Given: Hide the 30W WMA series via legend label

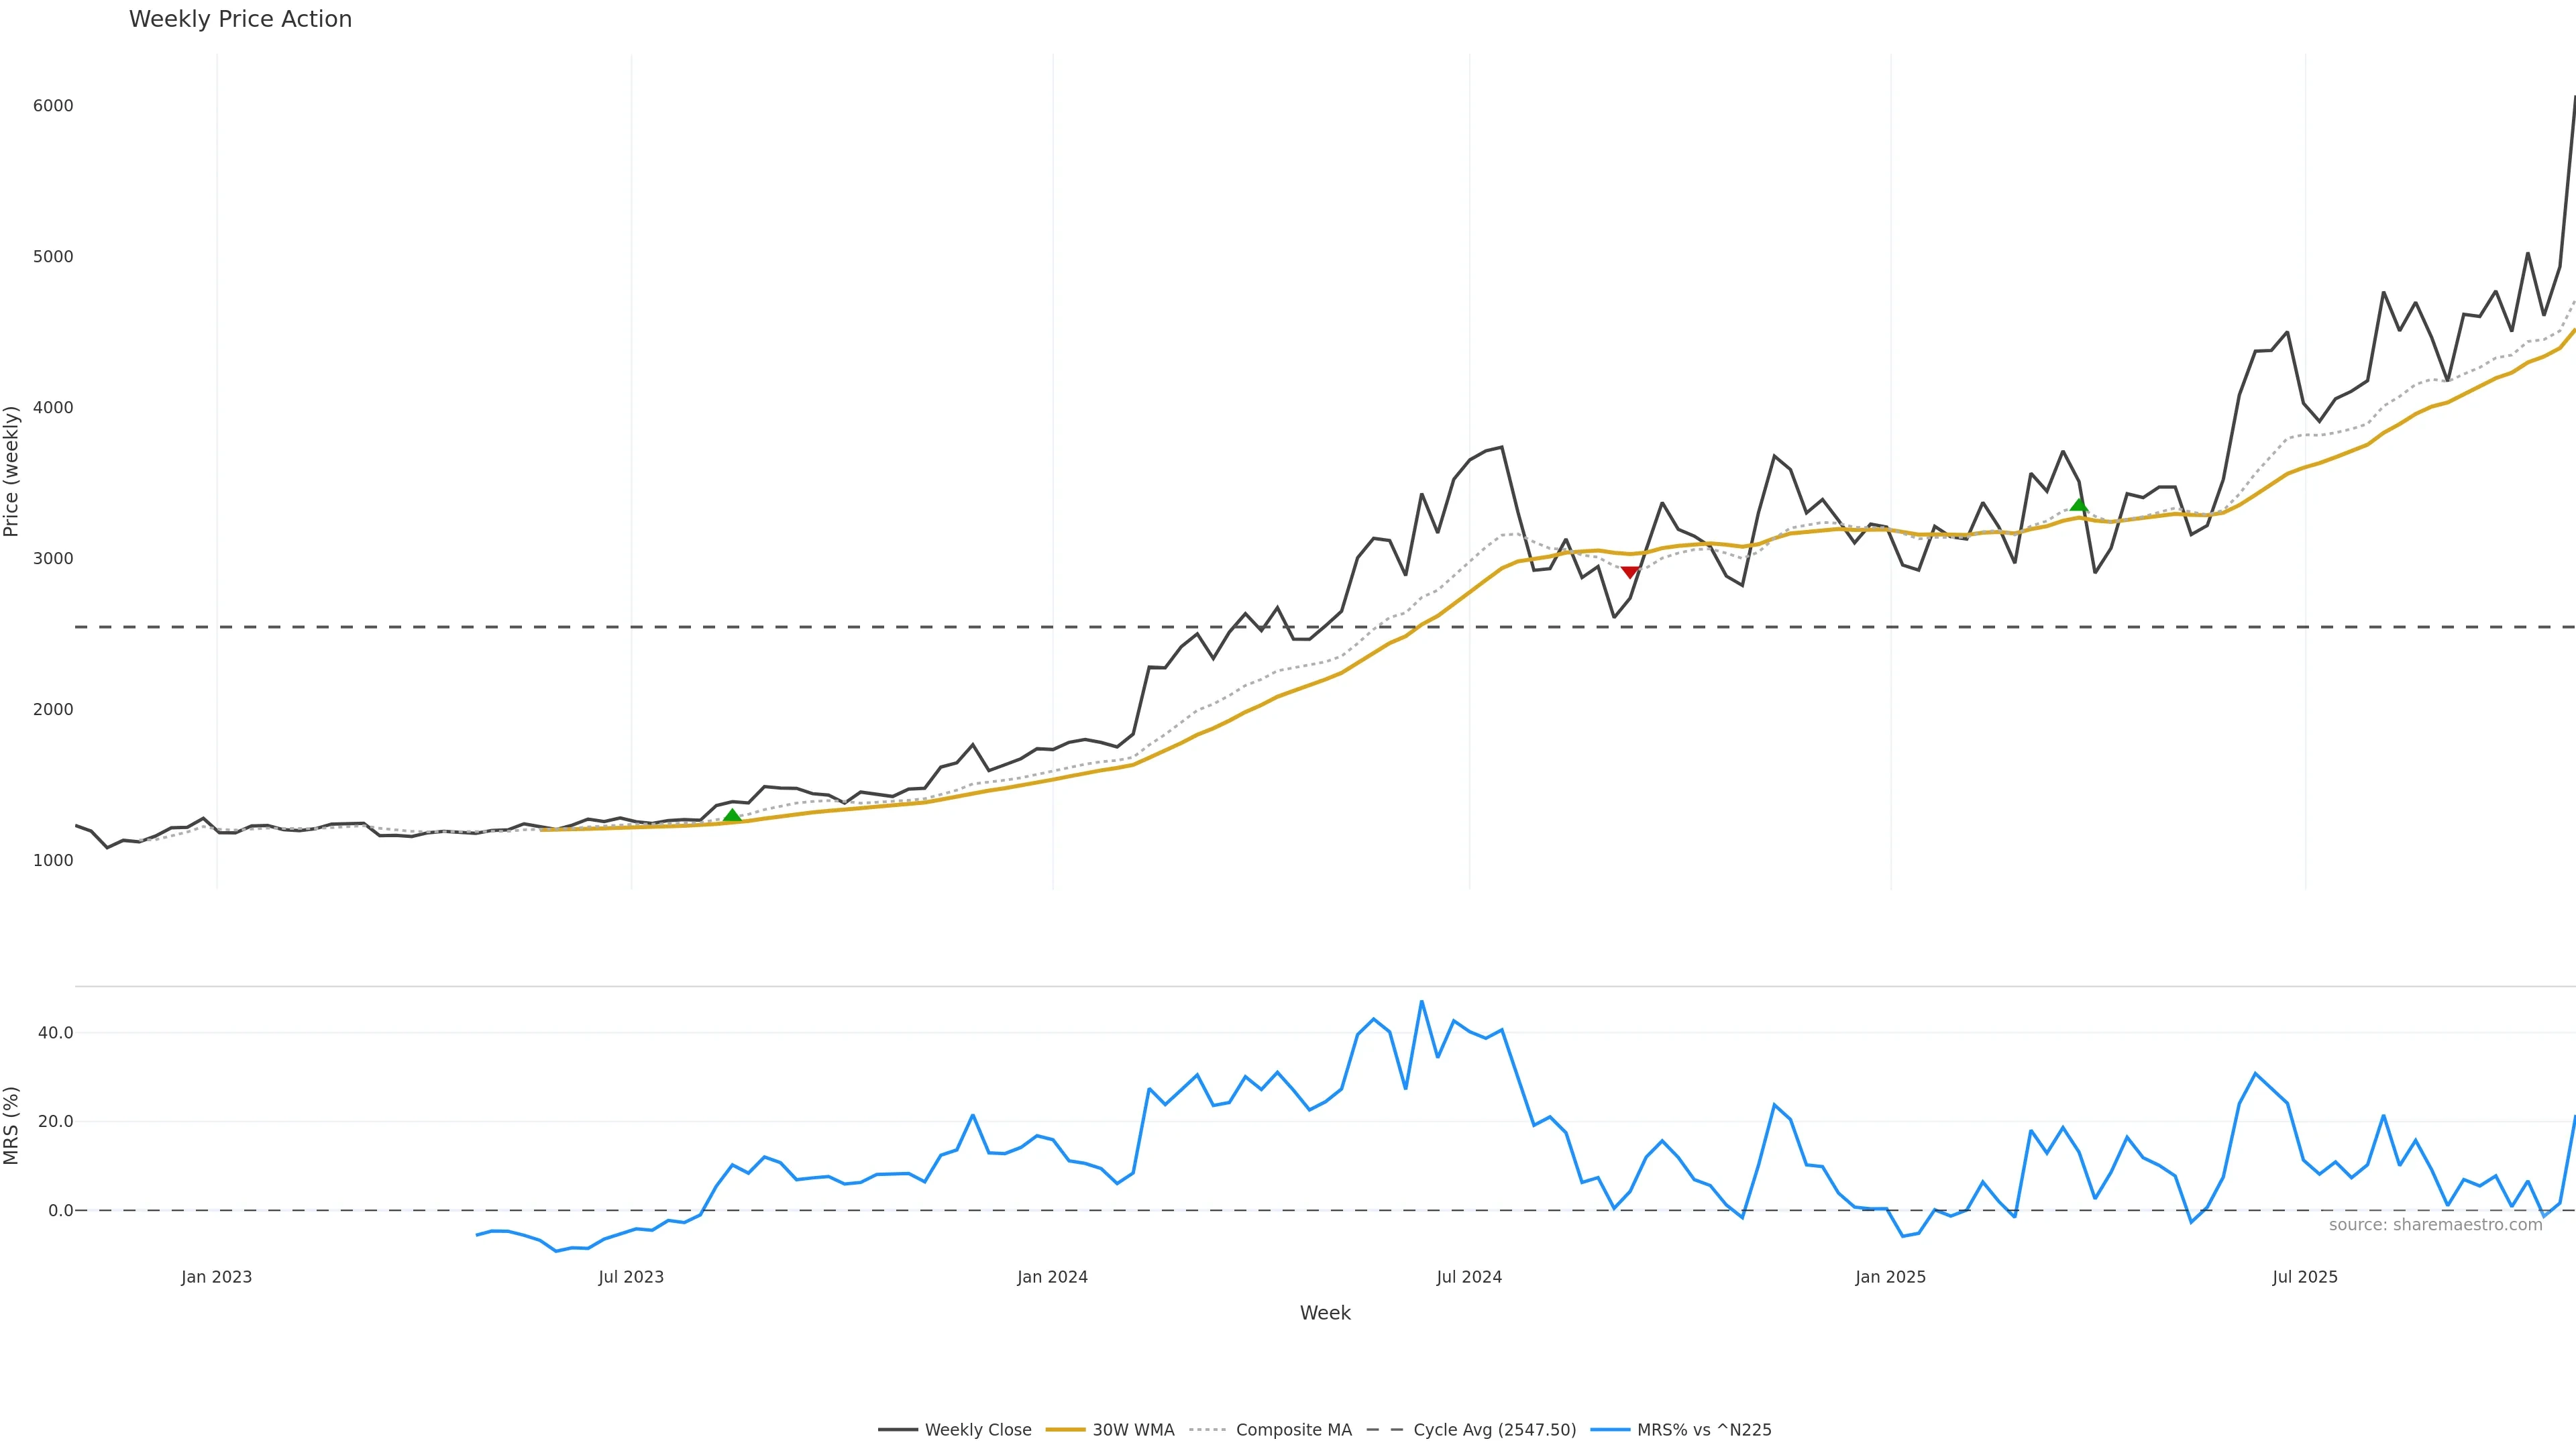Looking at the screenshot, I should tap(1133, 1430).
